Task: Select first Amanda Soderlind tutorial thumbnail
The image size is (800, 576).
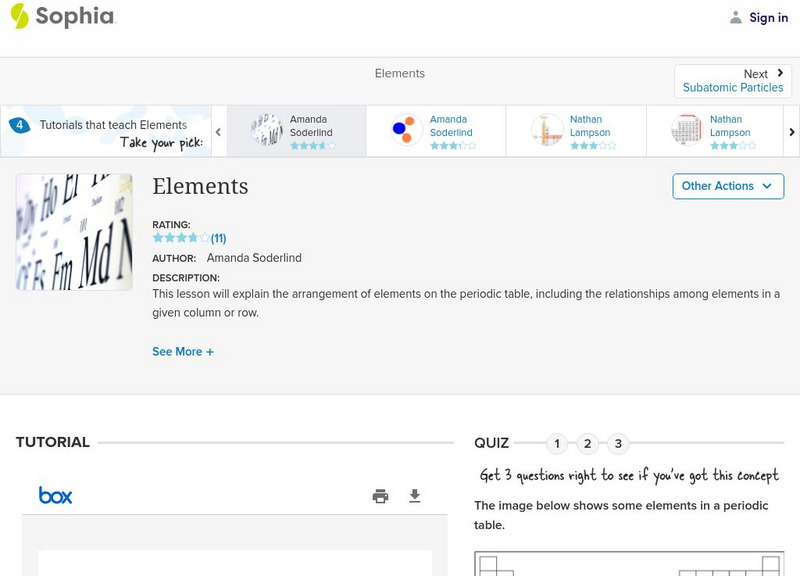Action: [x=267, y=131]
